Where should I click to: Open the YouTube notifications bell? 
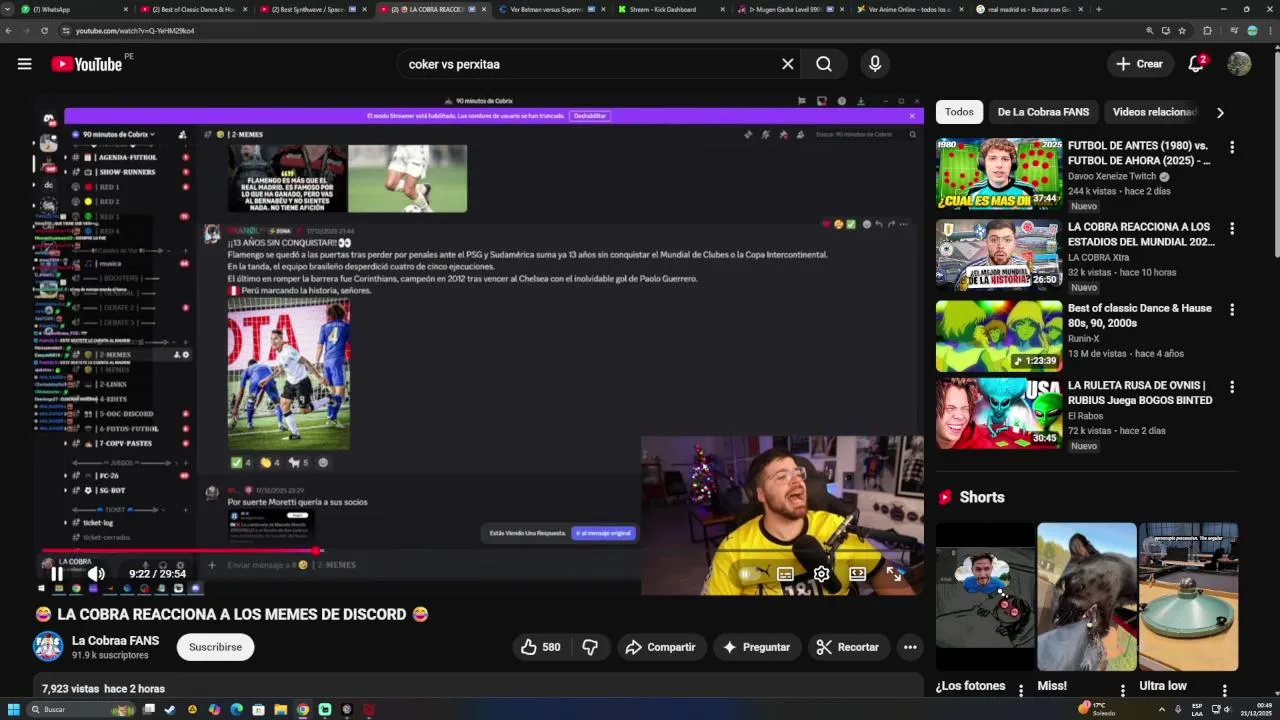(1196, 64)
